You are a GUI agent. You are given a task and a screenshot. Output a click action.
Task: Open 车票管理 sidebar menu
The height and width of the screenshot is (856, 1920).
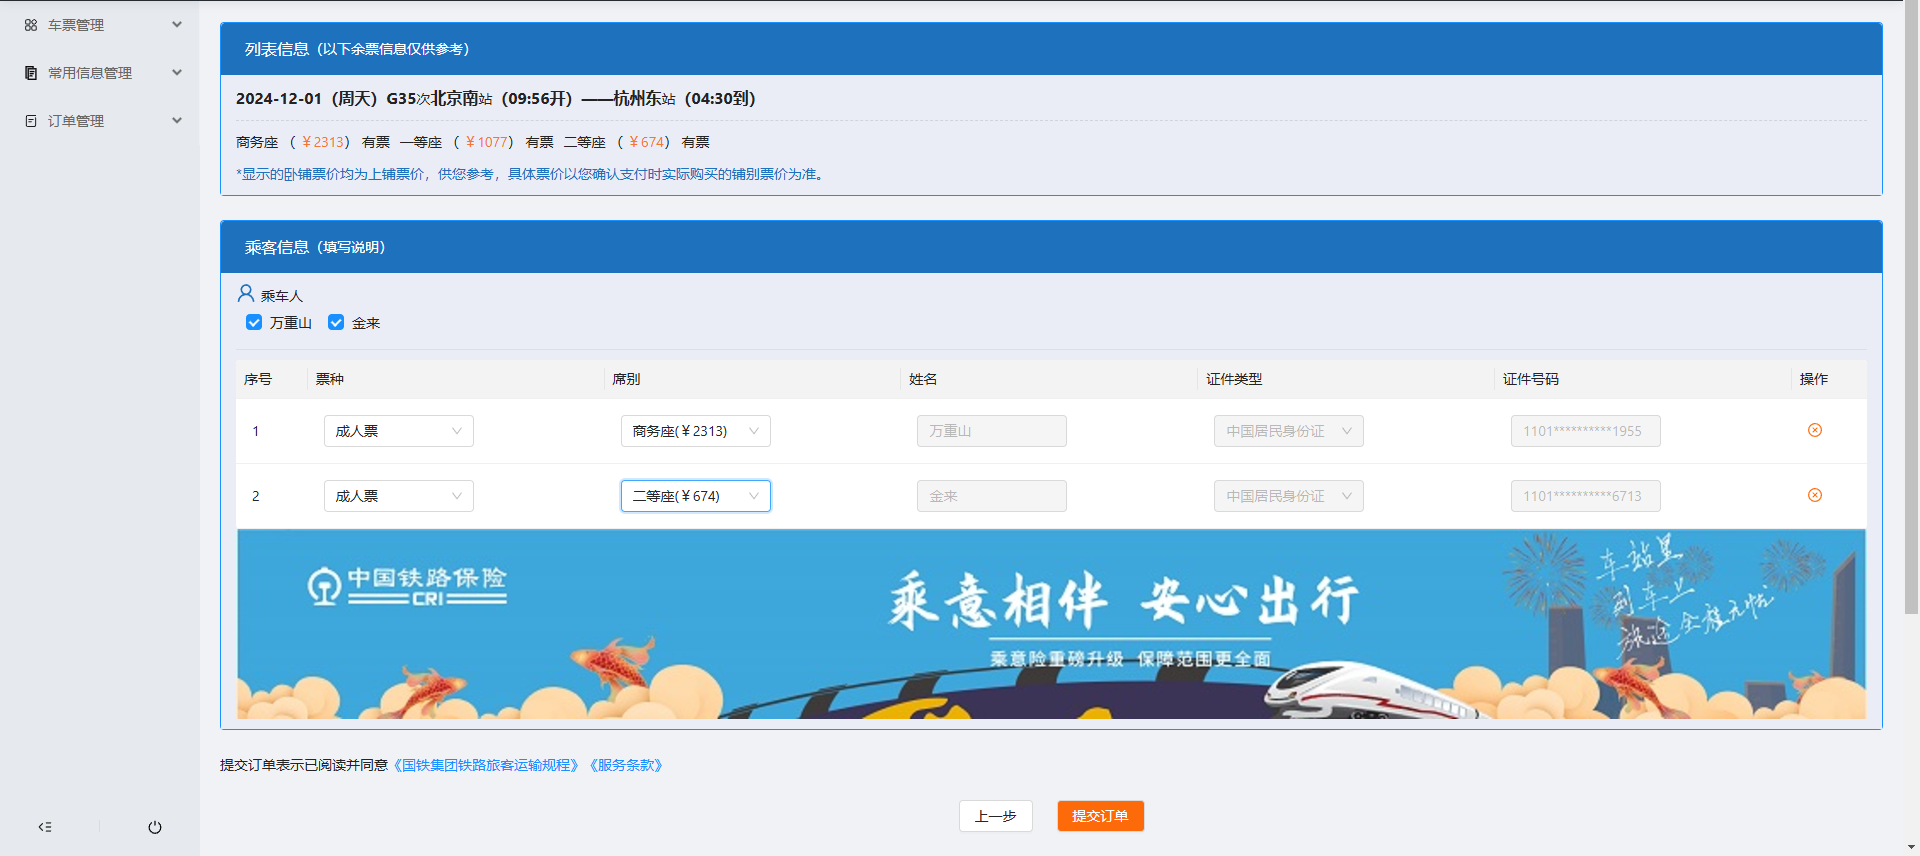tap(100, 25)
